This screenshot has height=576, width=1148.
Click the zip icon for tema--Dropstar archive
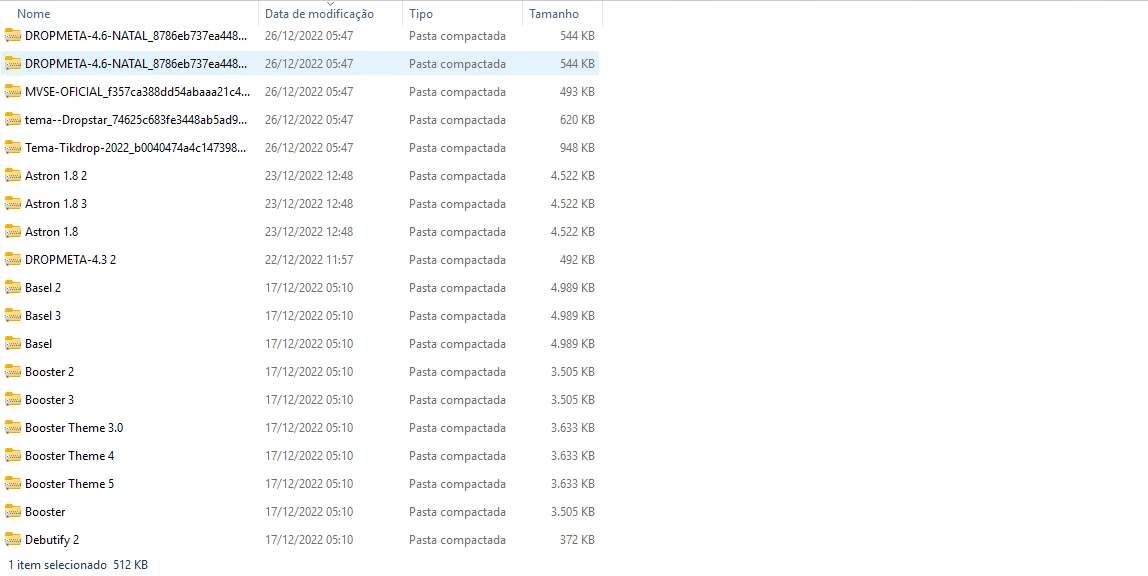coord(13,120)
